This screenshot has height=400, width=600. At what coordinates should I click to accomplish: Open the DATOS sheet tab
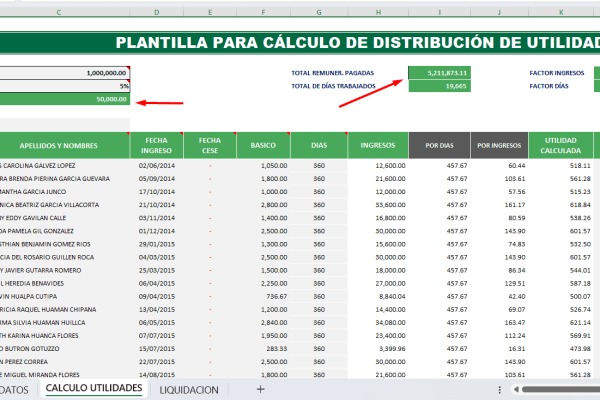[14, 390]
